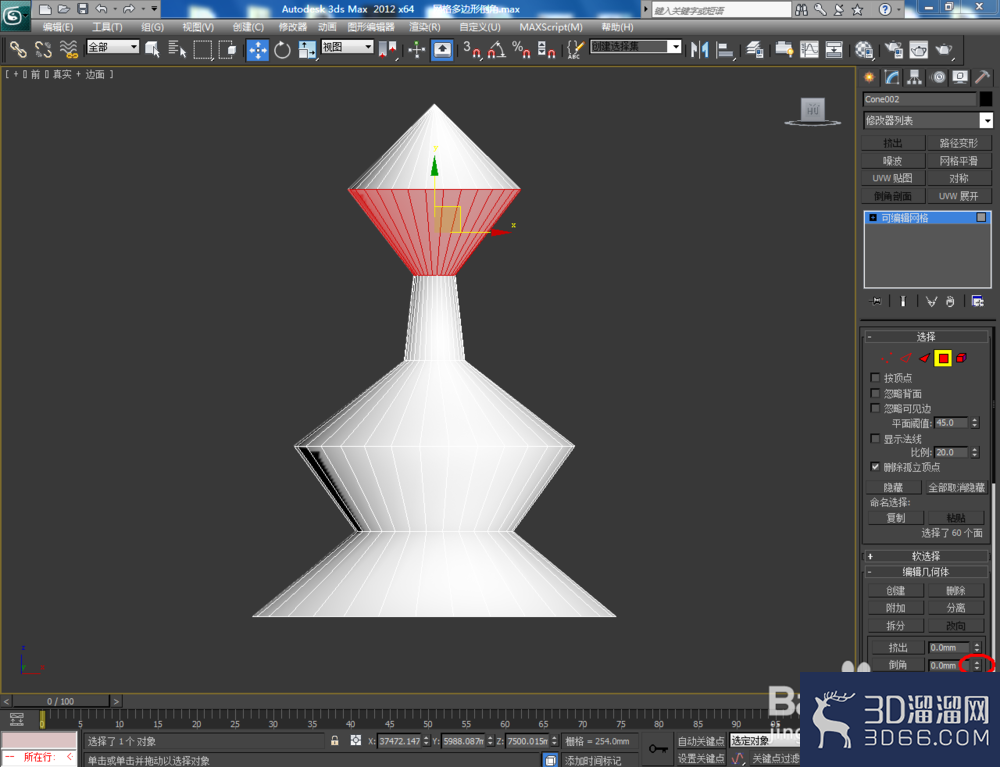1000x767 pixels.
Task: Open Curve Editor icon
Action: pos(809,50)
